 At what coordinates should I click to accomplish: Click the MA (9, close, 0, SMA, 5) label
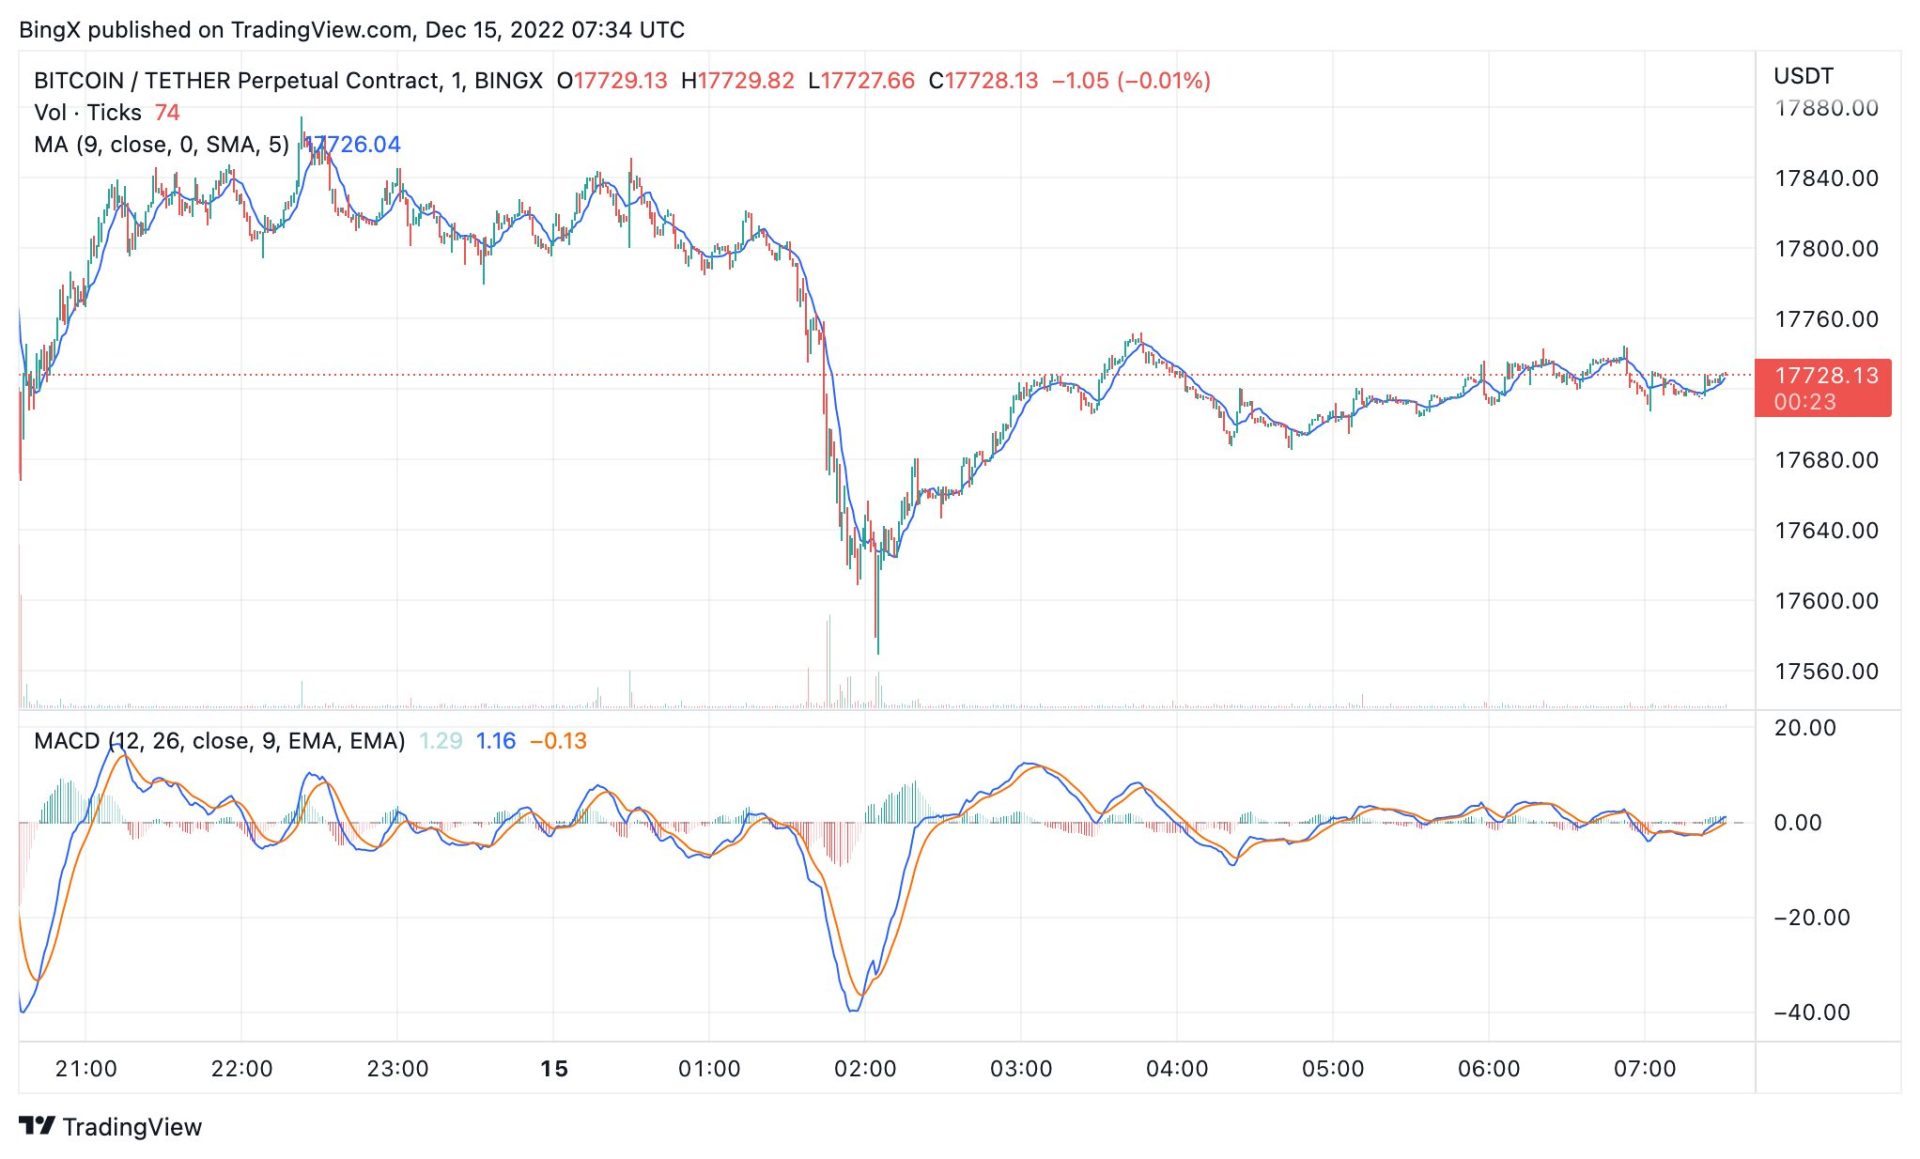point(161,144)
